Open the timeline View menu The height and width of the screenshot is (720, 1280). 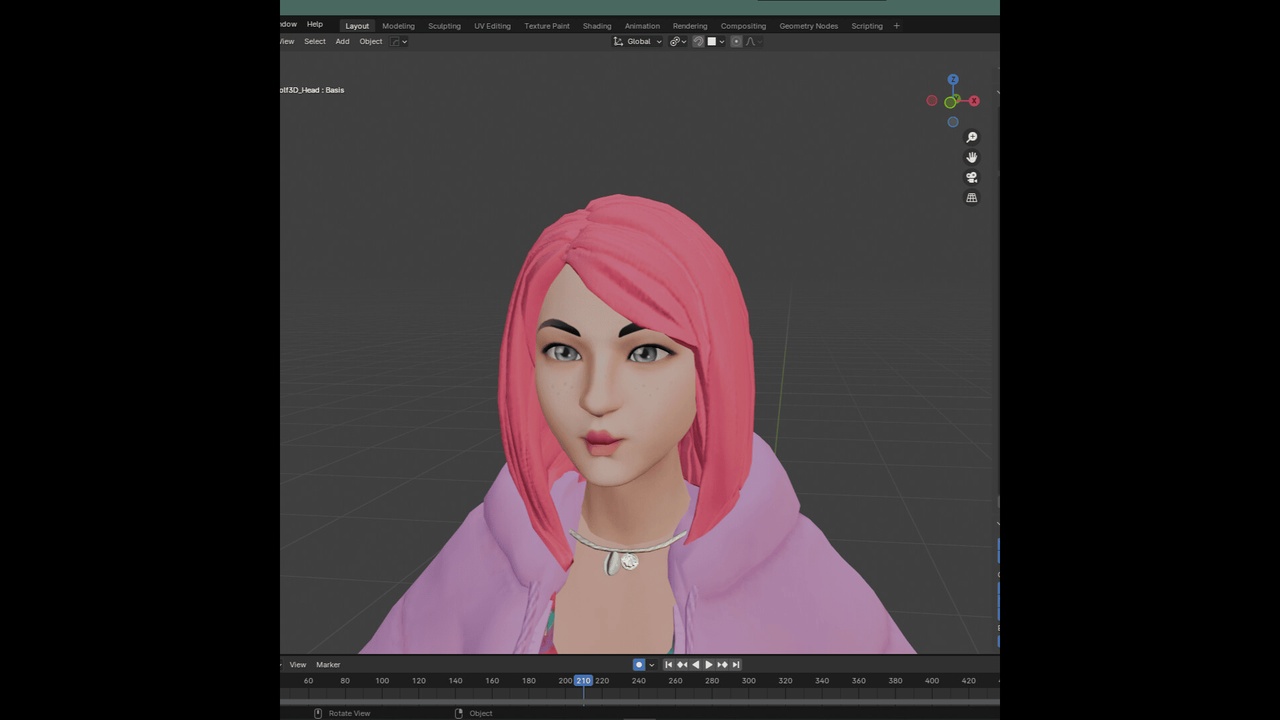click(x=298, y=665)
